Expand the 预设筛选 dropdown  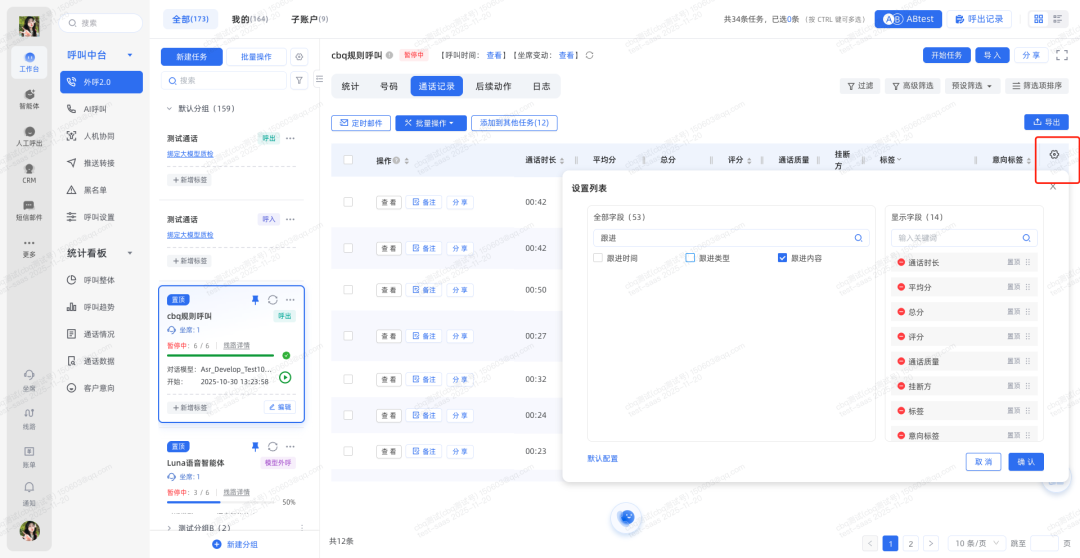tap(973, 86)
